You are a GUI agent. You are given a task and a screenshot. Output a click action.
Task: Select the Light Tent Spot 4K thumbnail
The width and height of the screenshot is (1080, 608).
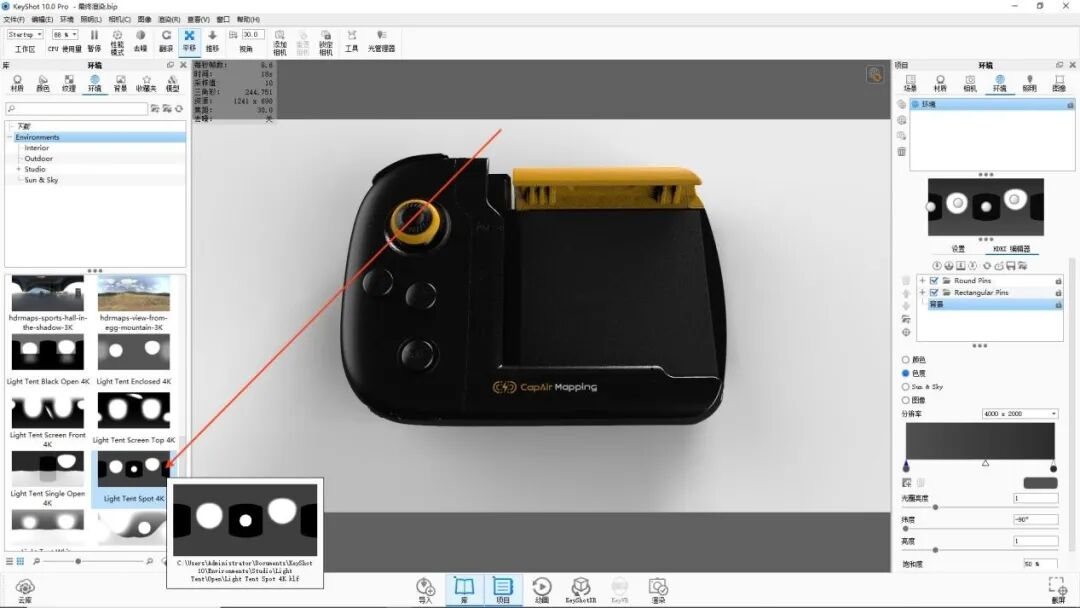coord(134,466)
